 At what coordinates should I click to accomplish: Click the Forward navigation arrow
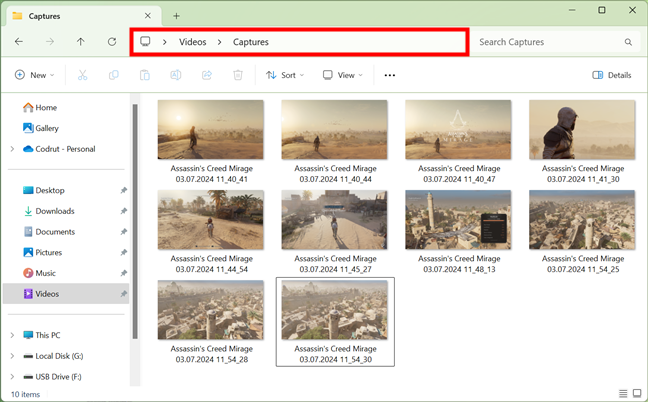click(50, 42)
